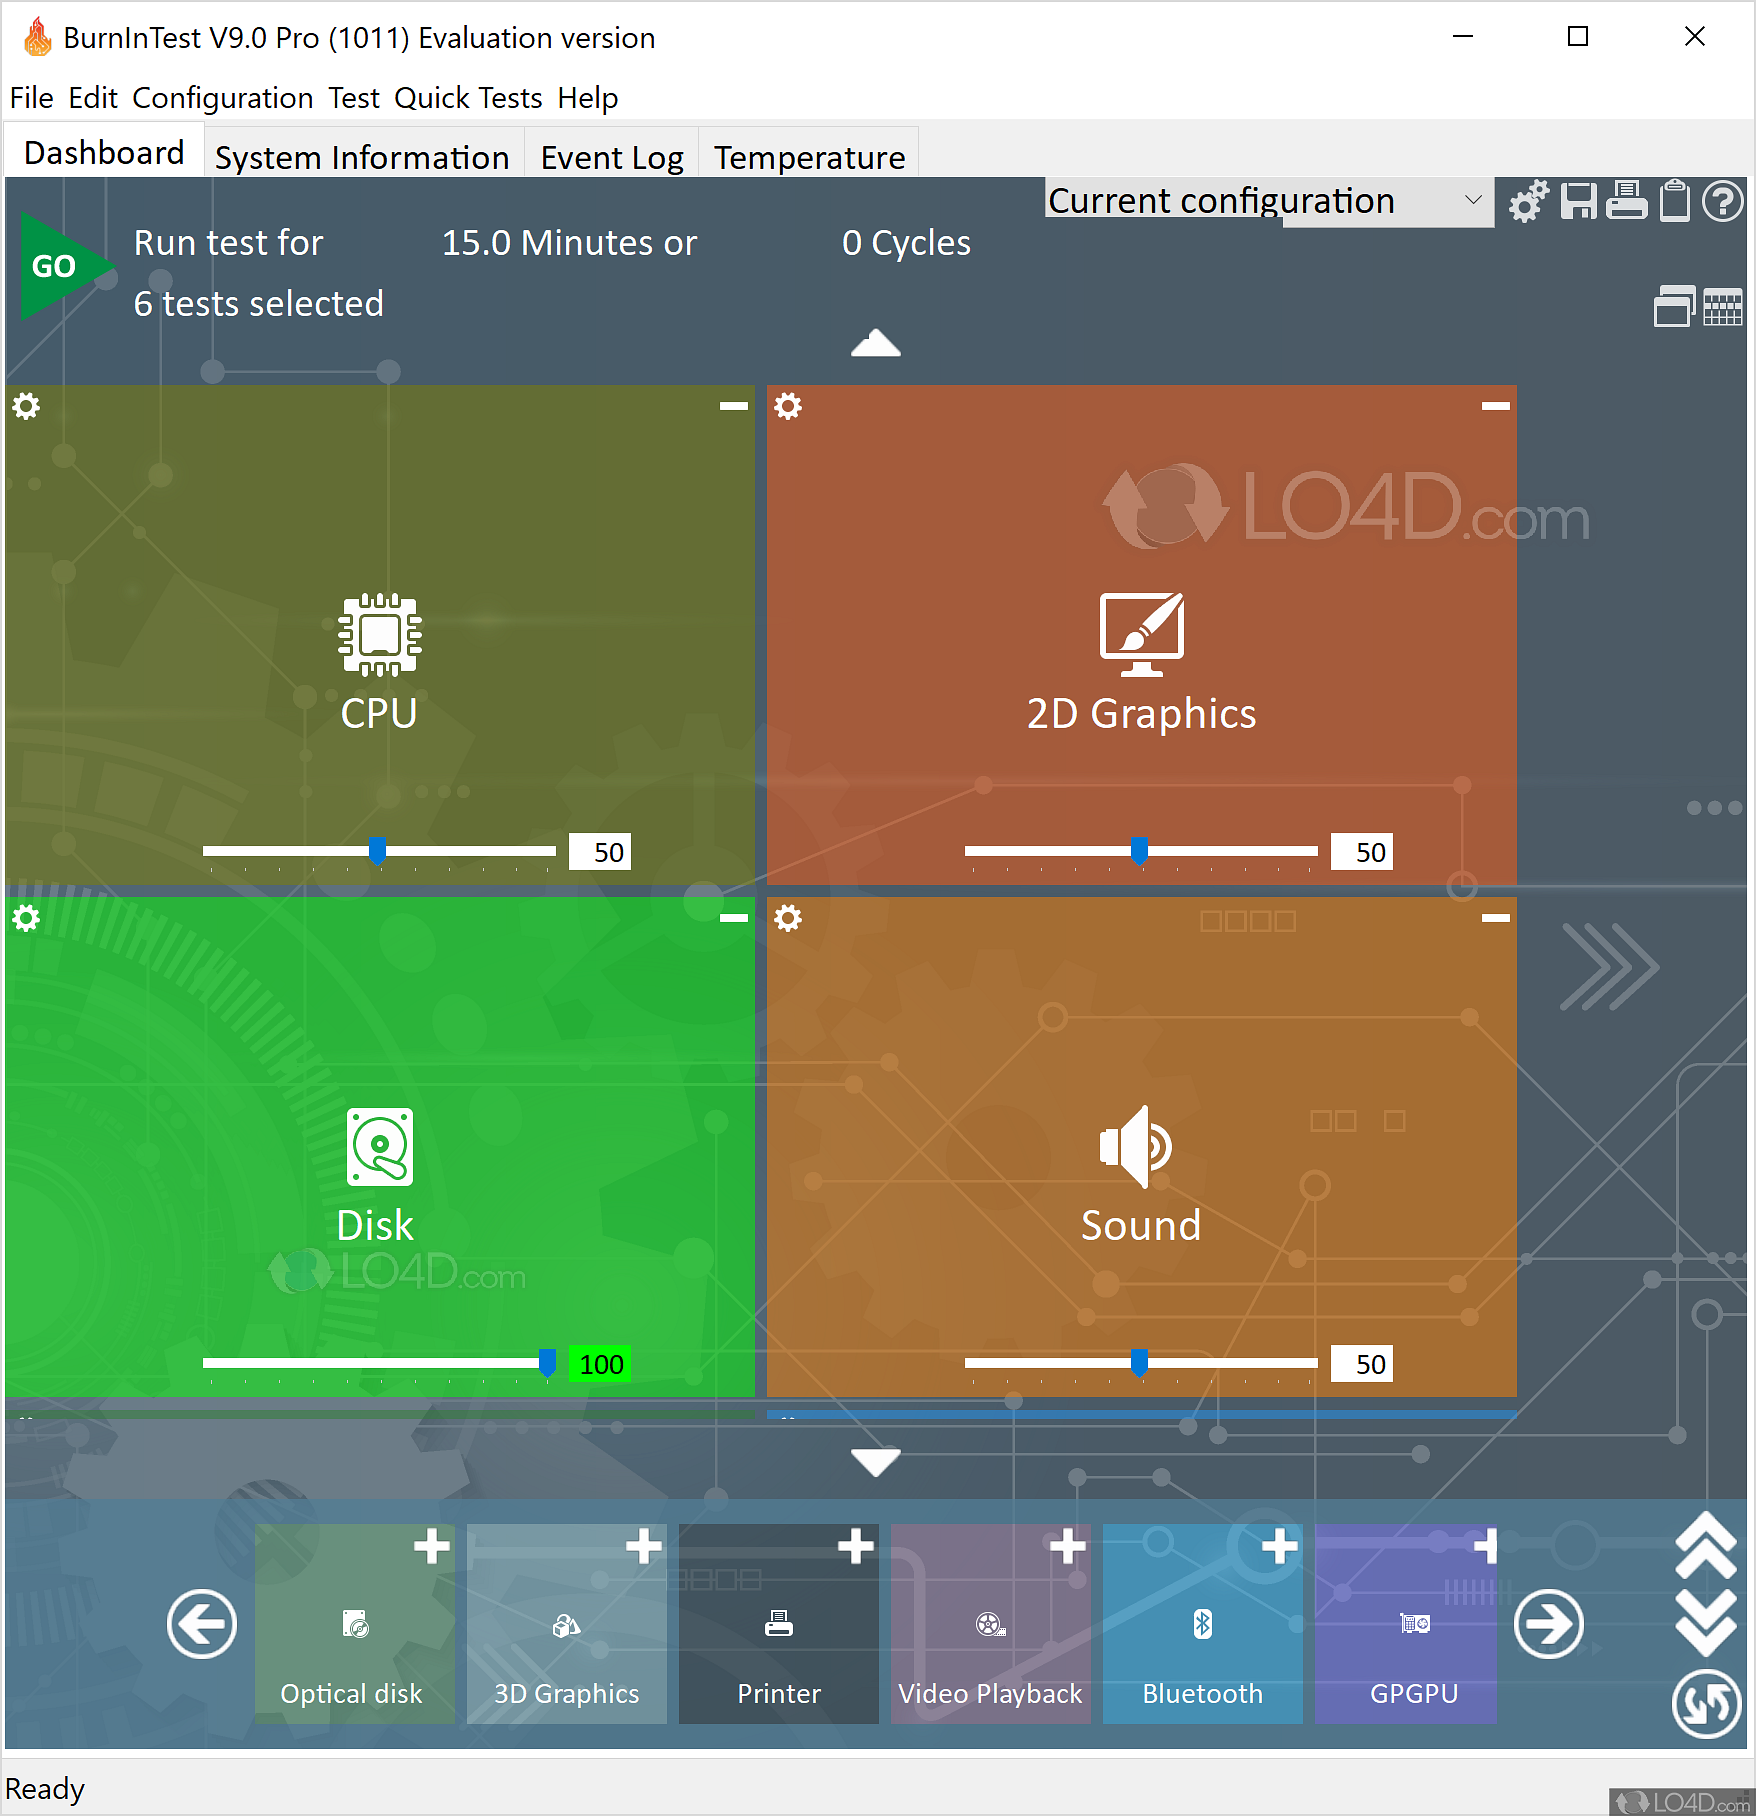Click the 15.0 Minutes duration text
The image size is (1756, 1816).
[x=569, y=243]
